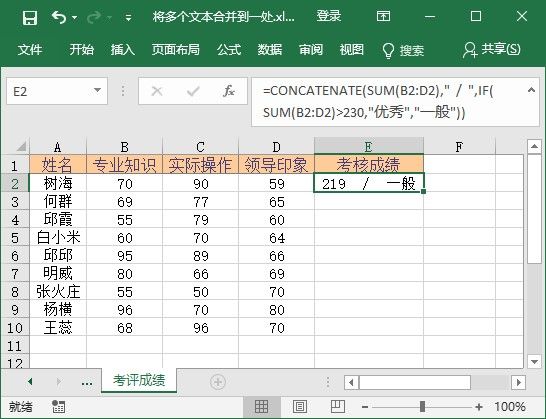Open the 页面布局 ribbon tab
The width and height of the screenshot is (546, 419).
coord(176,49)
